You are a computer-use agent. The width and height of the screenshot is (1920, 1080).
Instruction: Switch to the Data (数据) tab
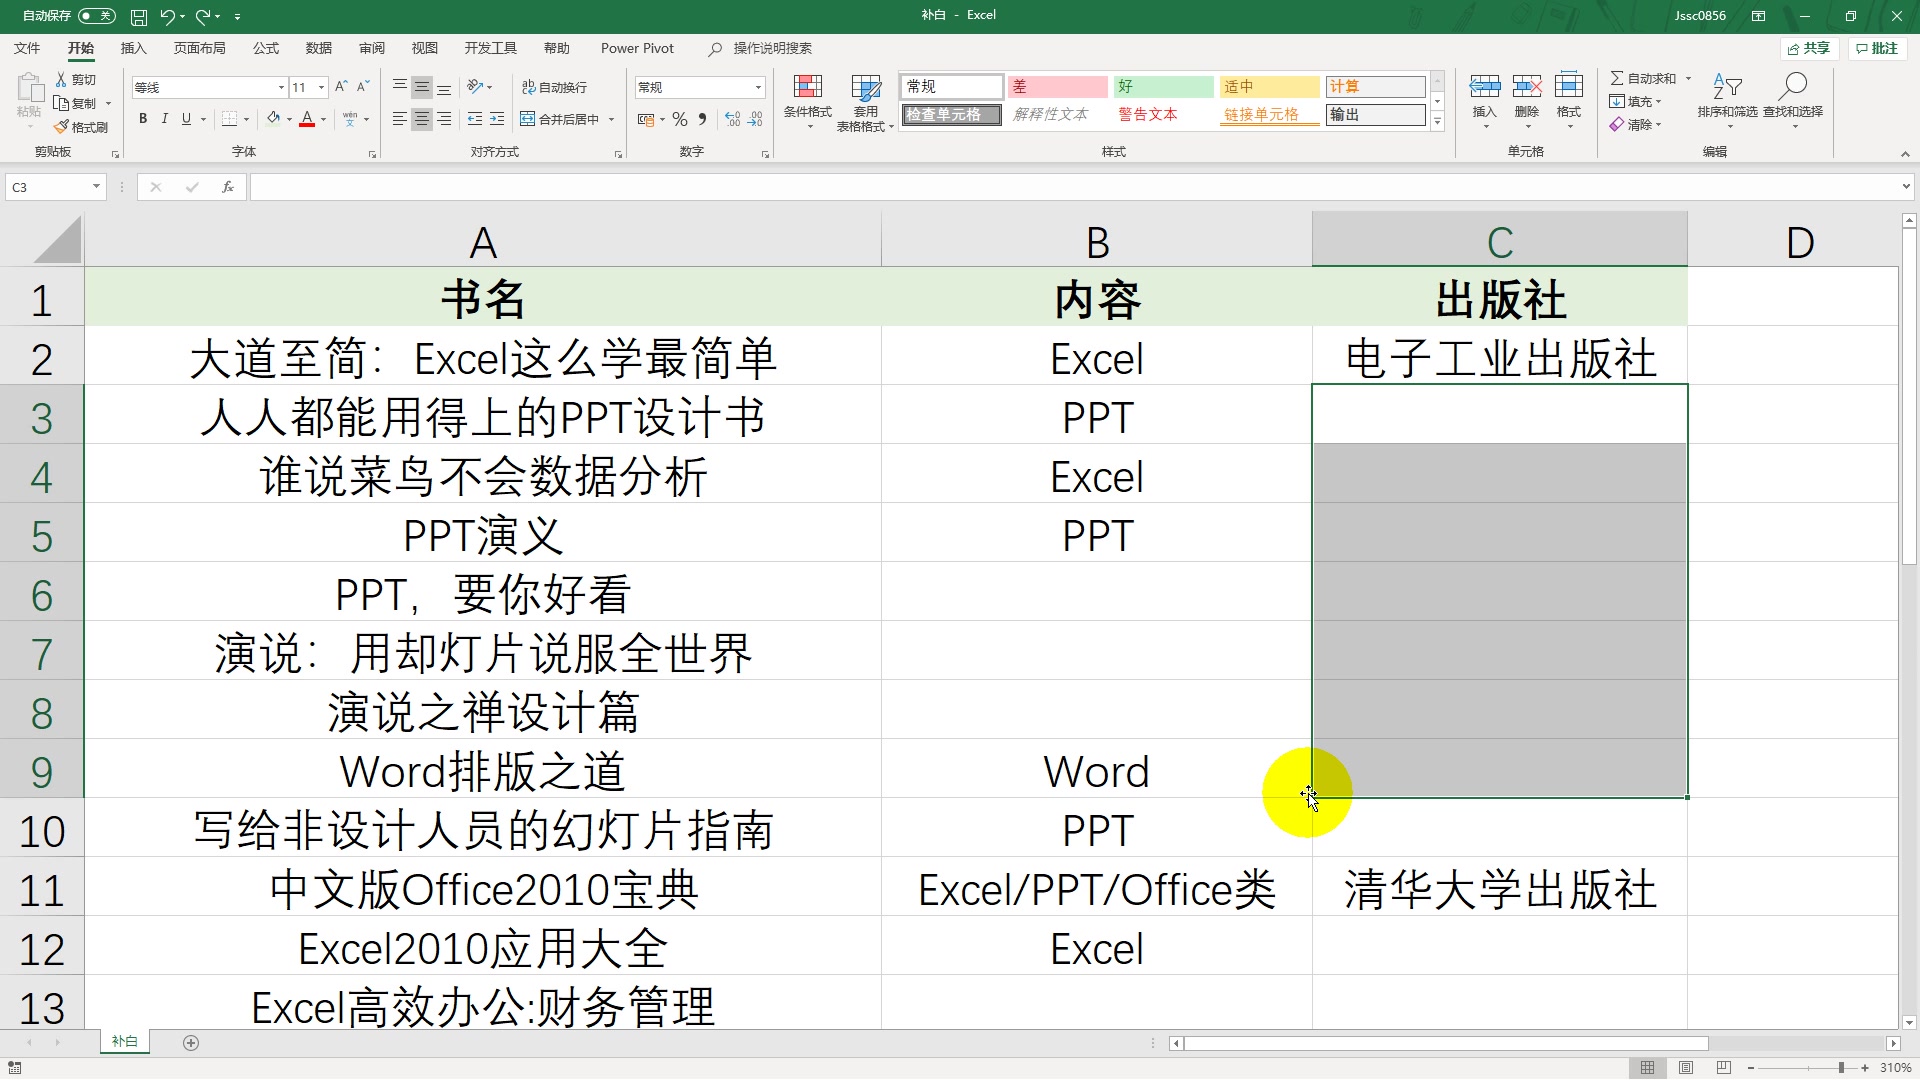[x=318, y=48]
